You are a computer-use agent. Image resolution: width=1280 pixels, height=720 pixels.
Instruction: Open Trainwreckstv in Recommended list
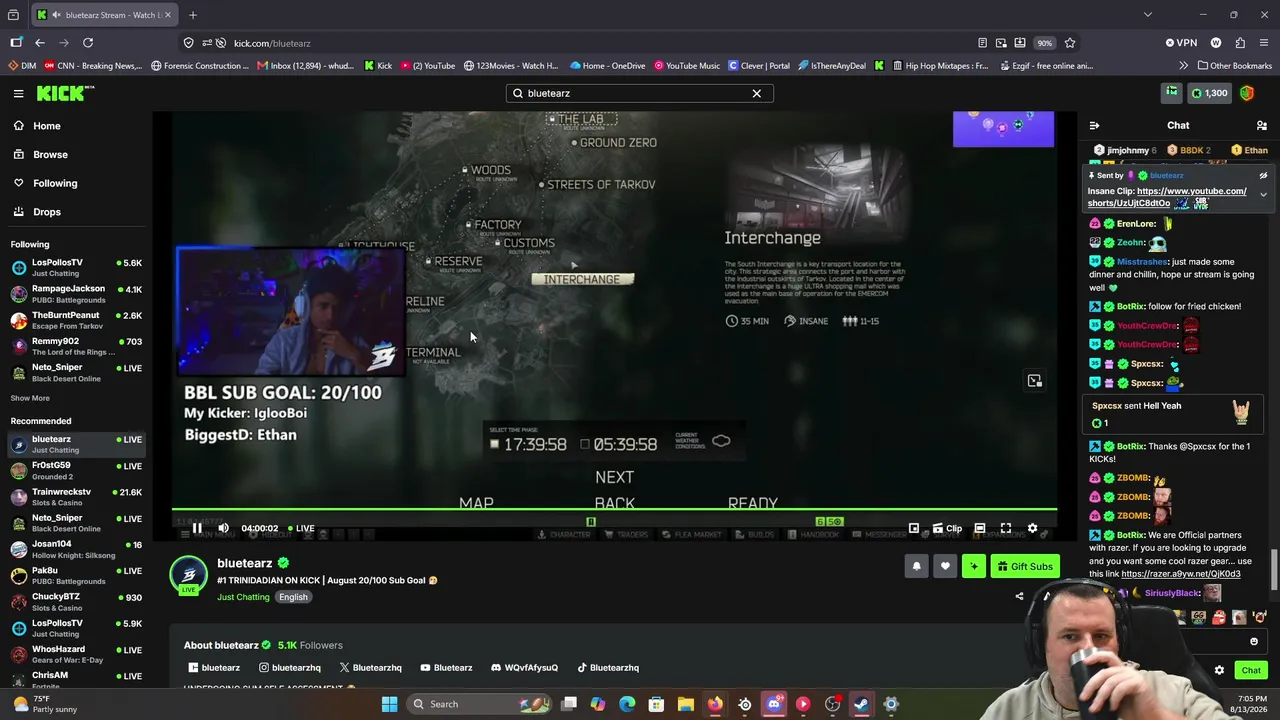click(76, 497)
